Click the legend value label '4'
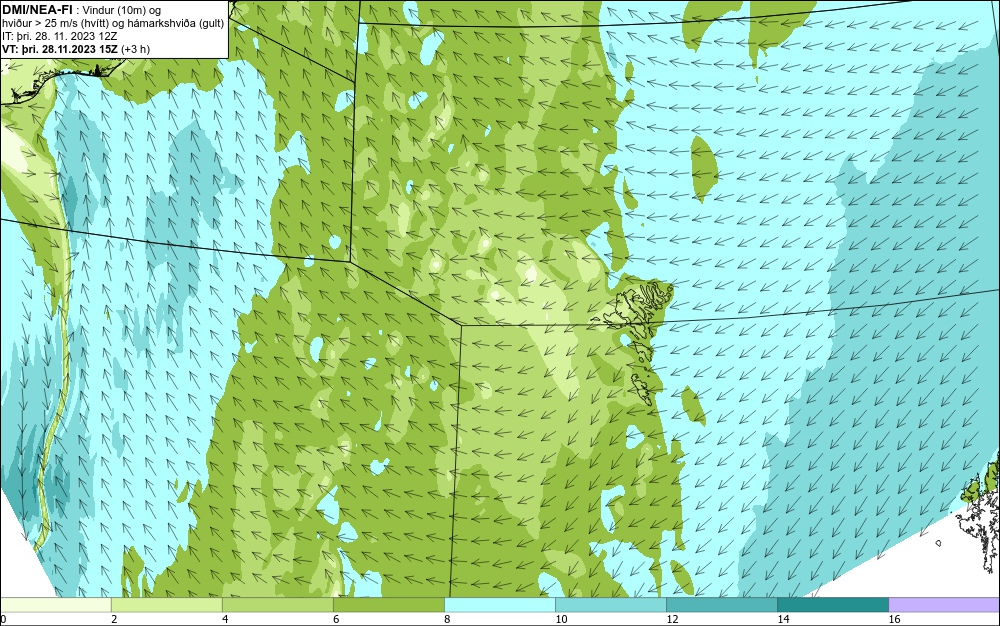Screen dimensions: 1000x626 (x=225, y=619)
